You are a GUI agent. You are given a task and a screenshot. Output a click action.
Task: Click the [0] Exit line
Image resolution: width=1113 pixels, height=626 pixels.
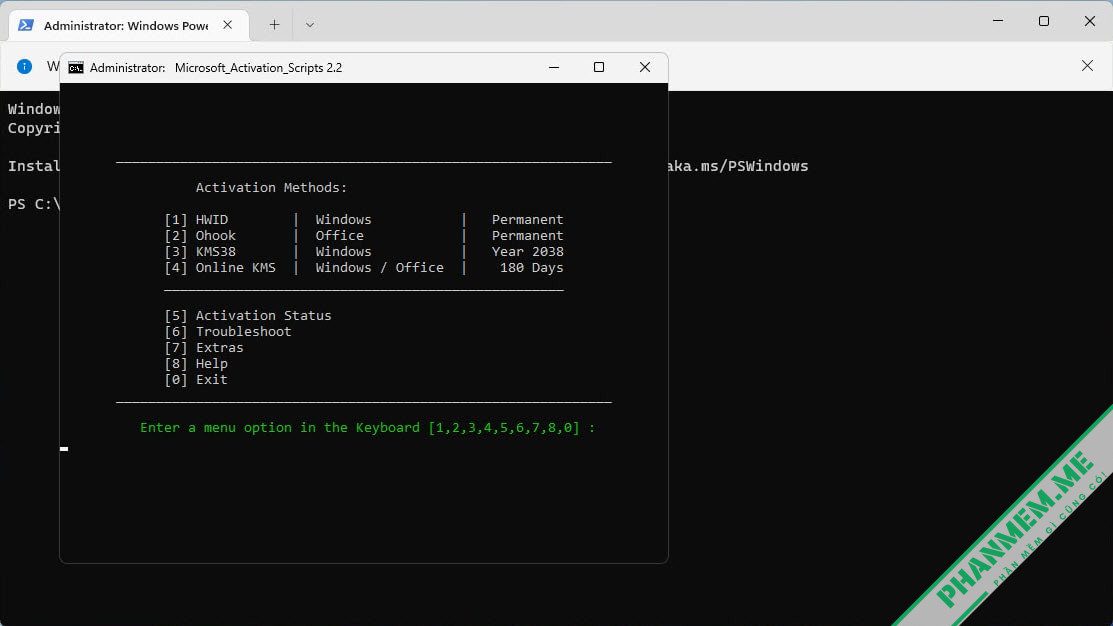pyautogui.click(x=196, y=380)
